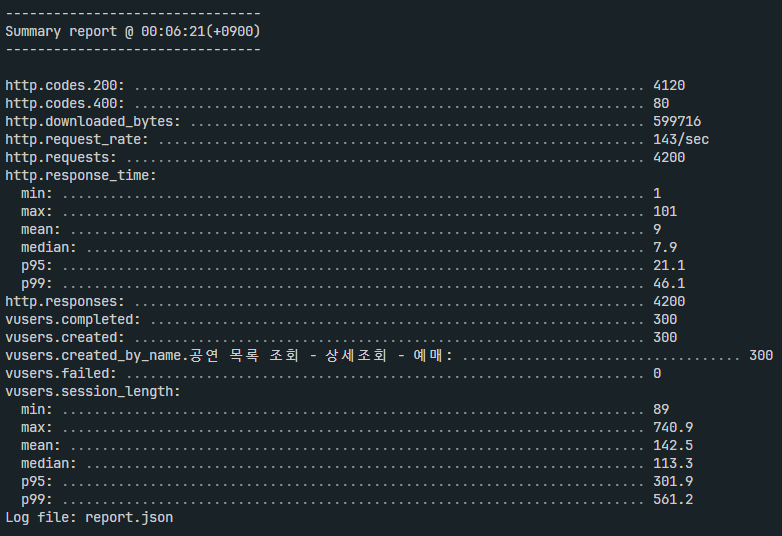Click session length mean value 142.5
This screenshot has height=536, width=782.
pos(673,445)
